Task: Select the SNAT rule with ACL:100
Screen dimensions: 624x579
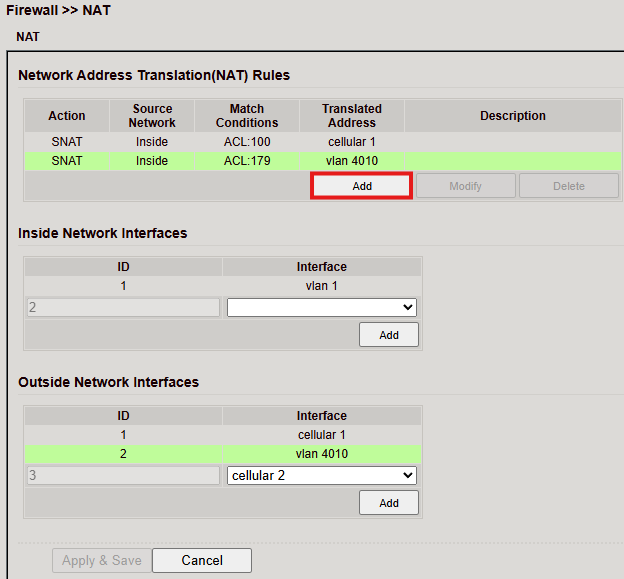Action: [246, 142]
